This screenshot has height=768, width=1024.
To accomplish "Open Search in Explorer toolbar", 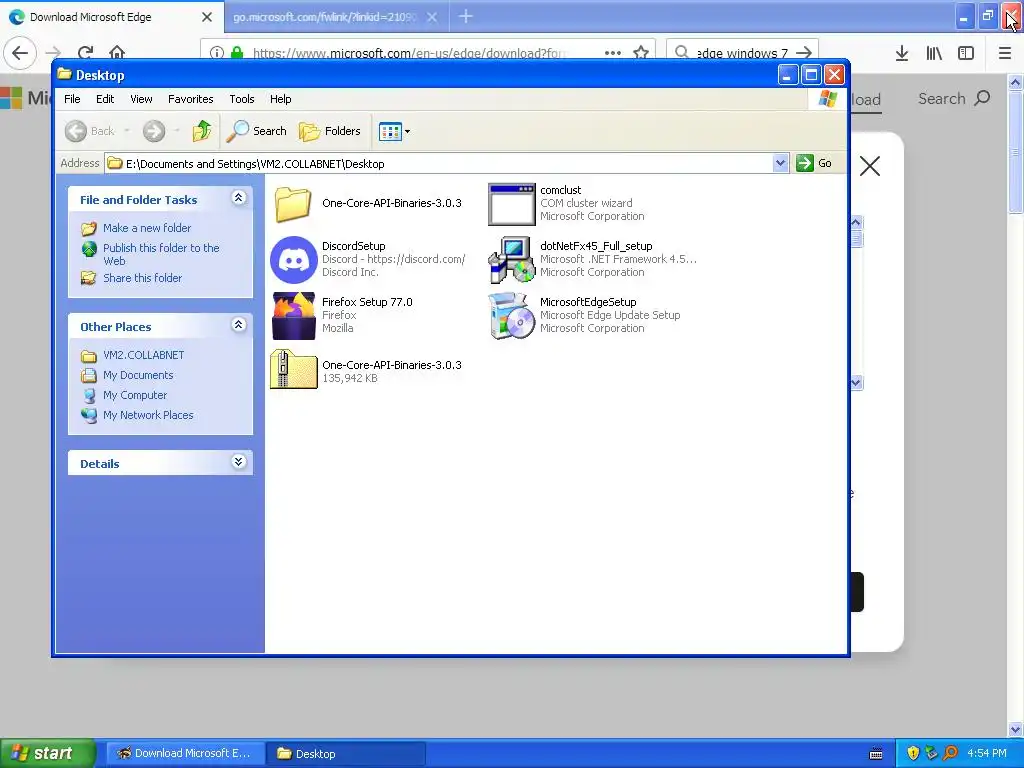I will click(257, 131).
